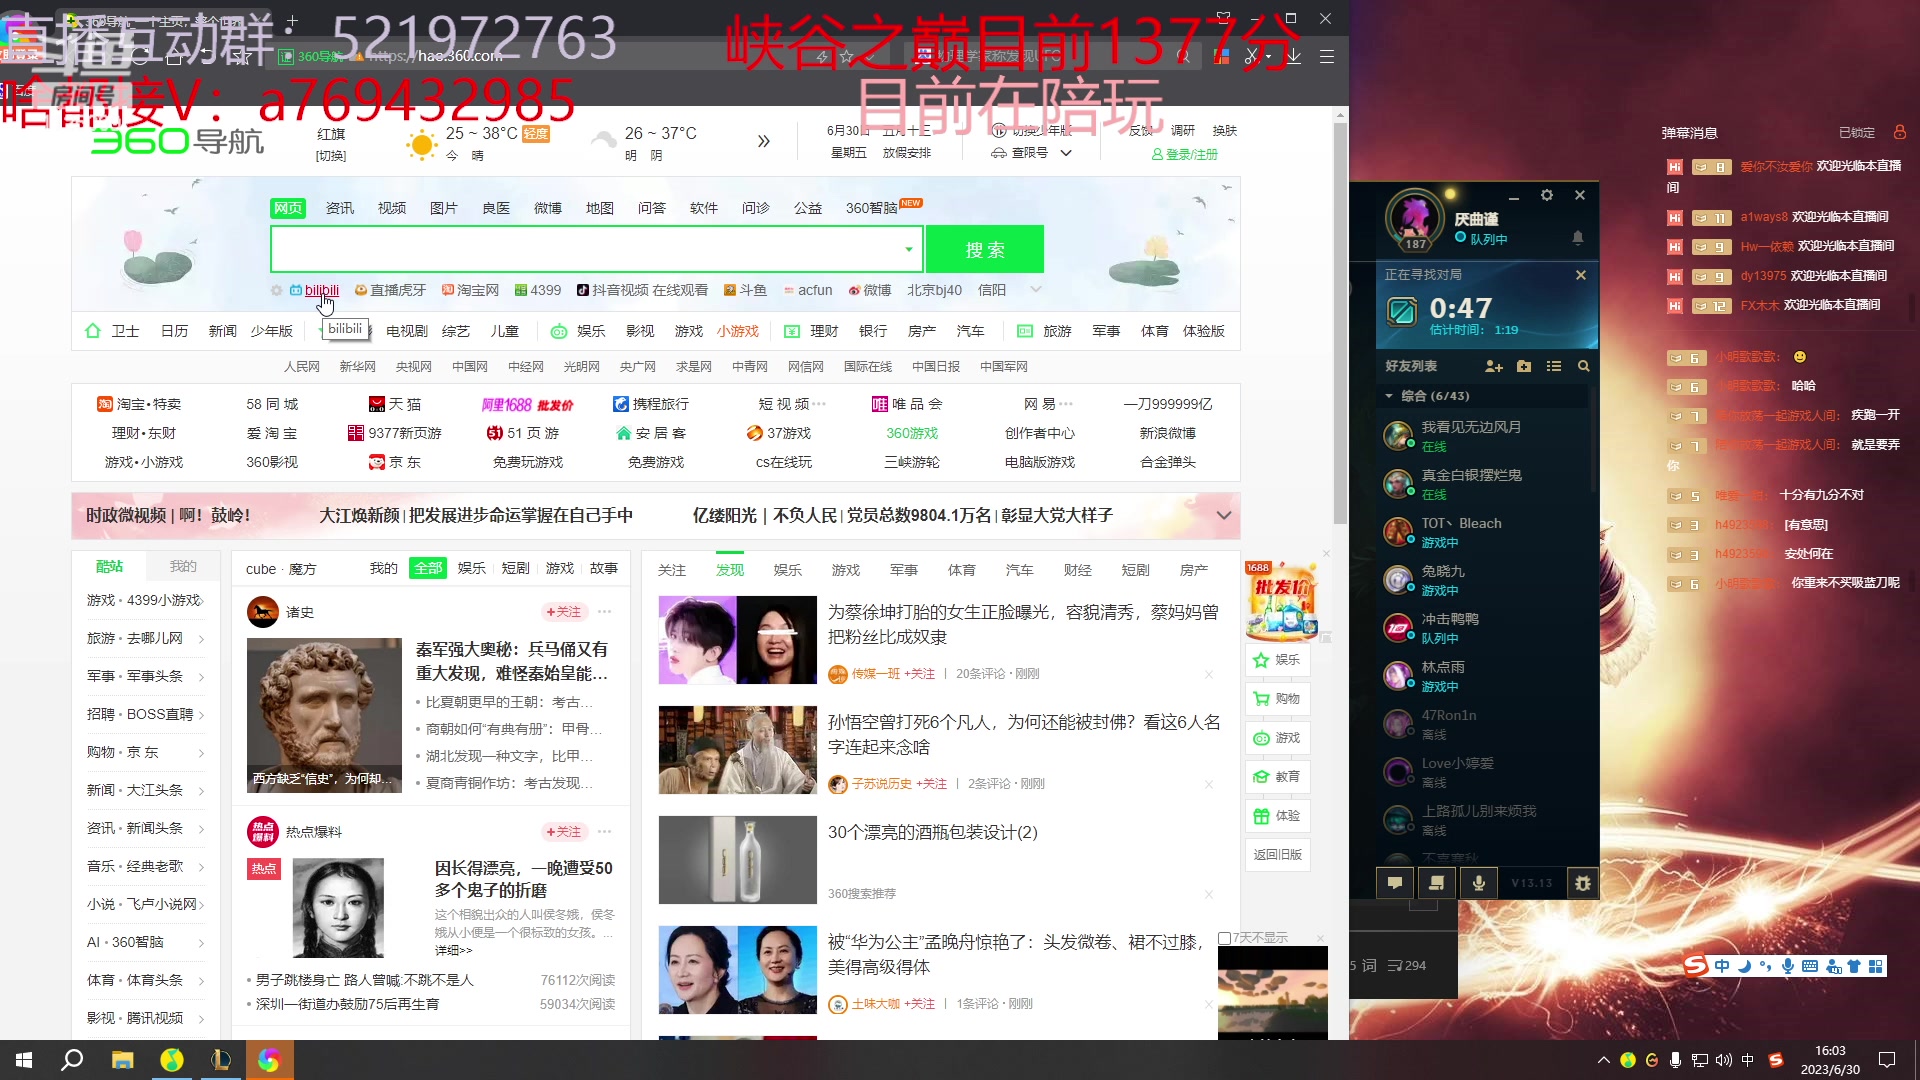Open Sogou skin shirt icon
The image size is (1920, 1080).
click(1854, 966)
